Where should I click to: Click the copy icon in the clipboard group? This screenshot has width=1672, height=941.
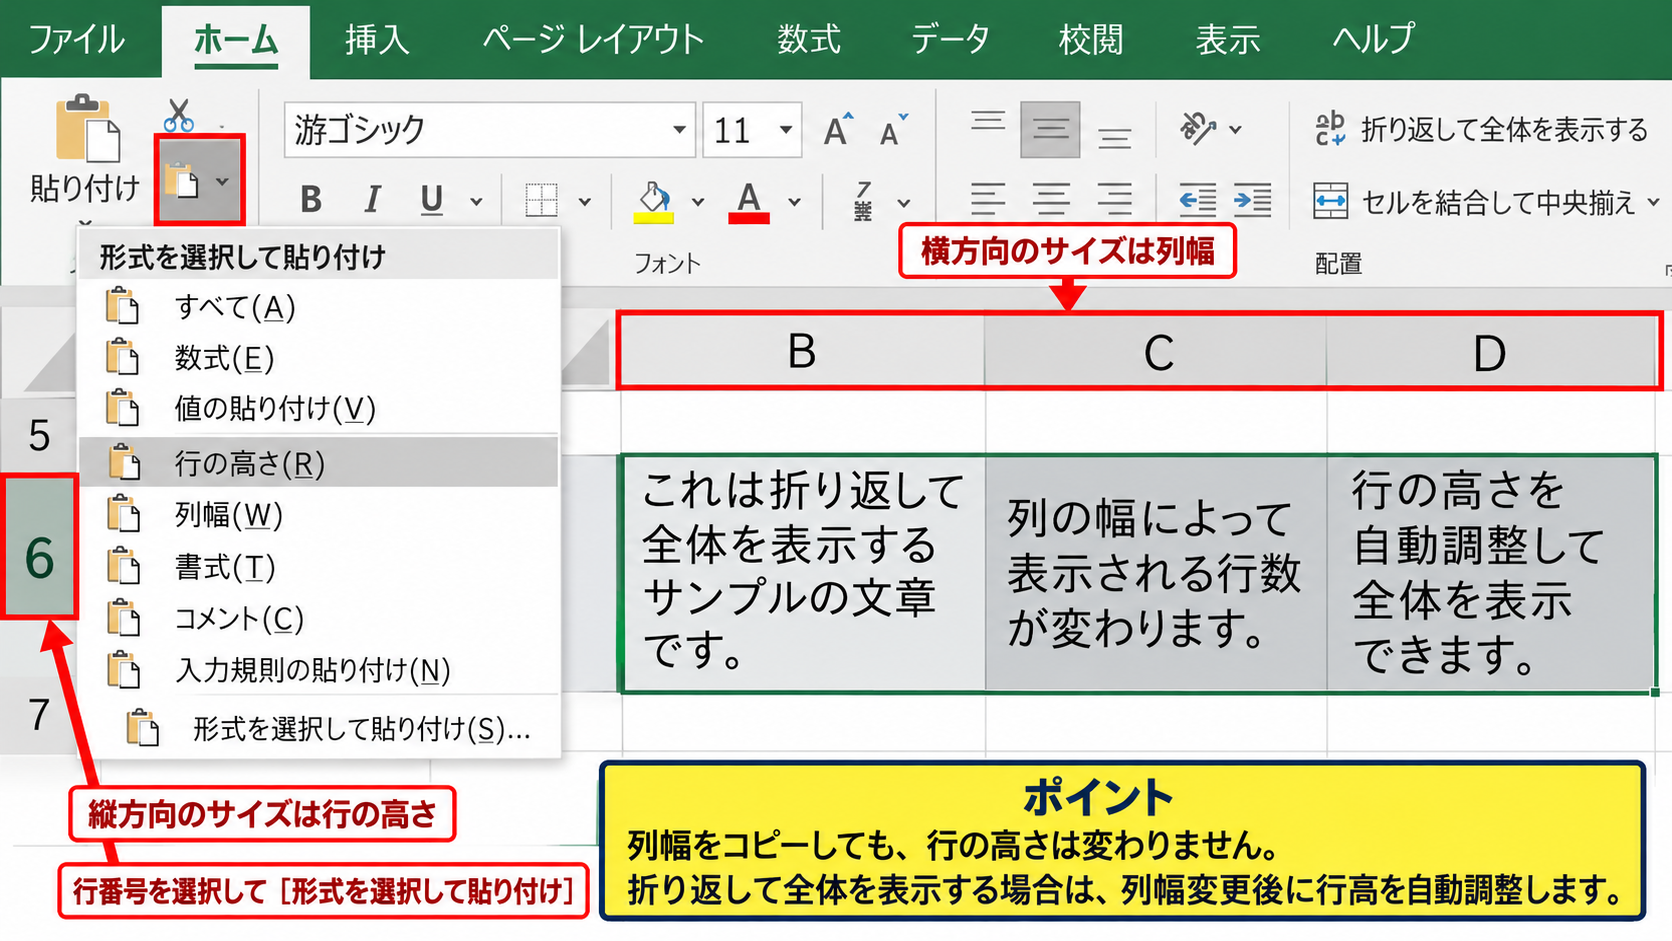(183, 181)
